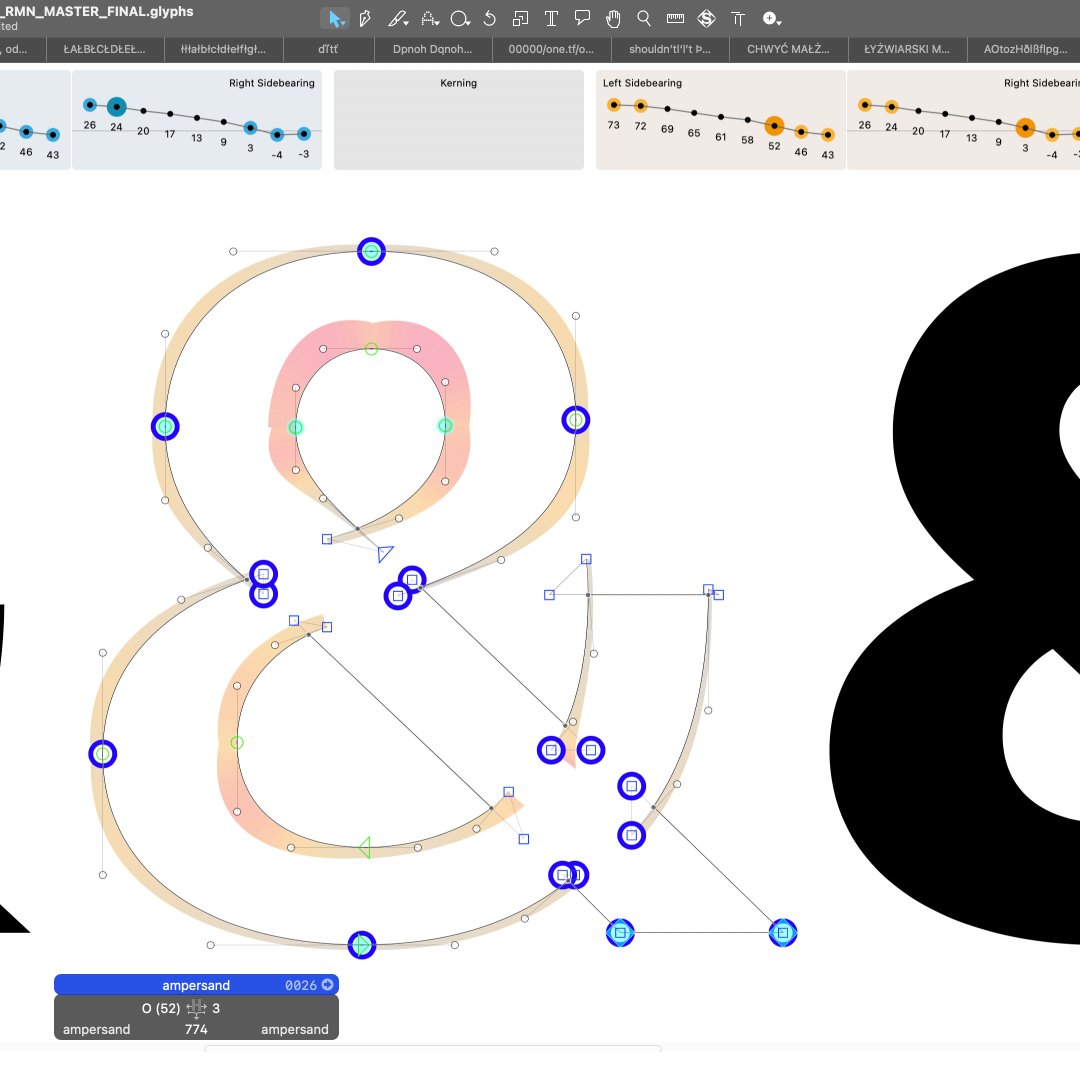Switch to the 00000/one.tf/o... tab

pos(551,49)
